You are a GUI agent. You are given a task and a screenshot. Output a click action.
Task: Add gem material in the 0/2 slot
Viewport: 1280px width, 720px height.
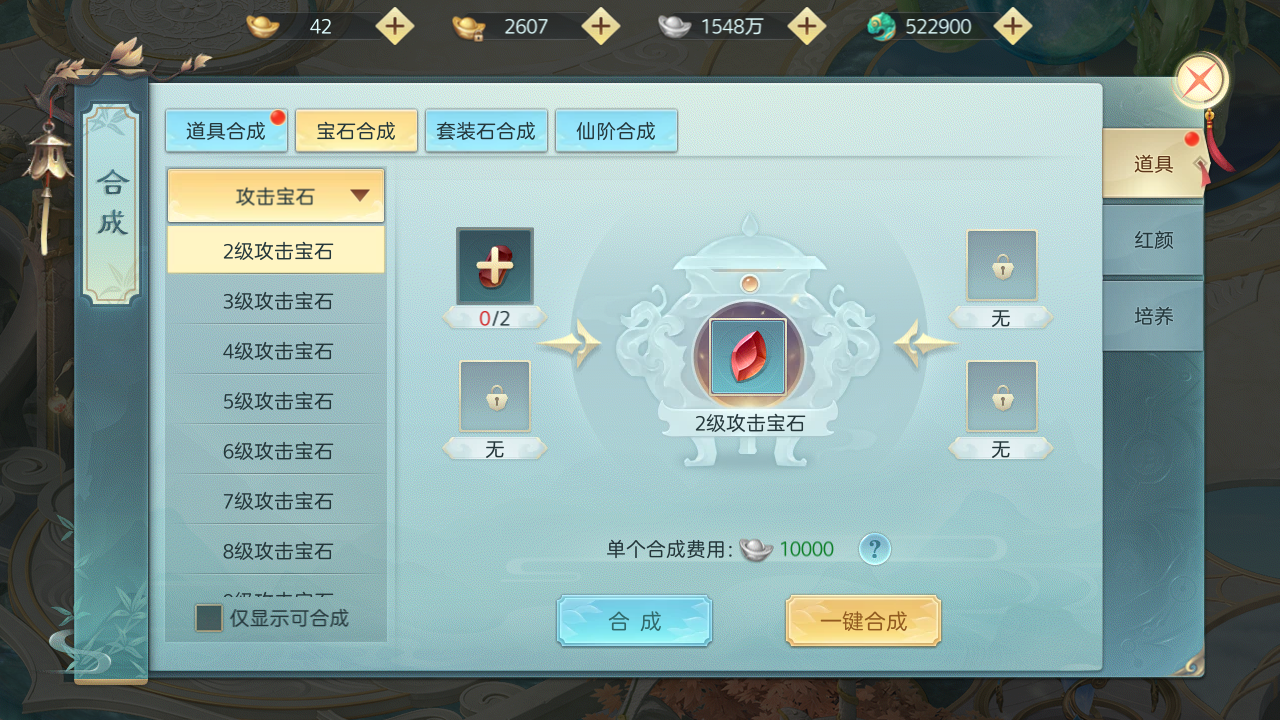[x=495, y=266]
